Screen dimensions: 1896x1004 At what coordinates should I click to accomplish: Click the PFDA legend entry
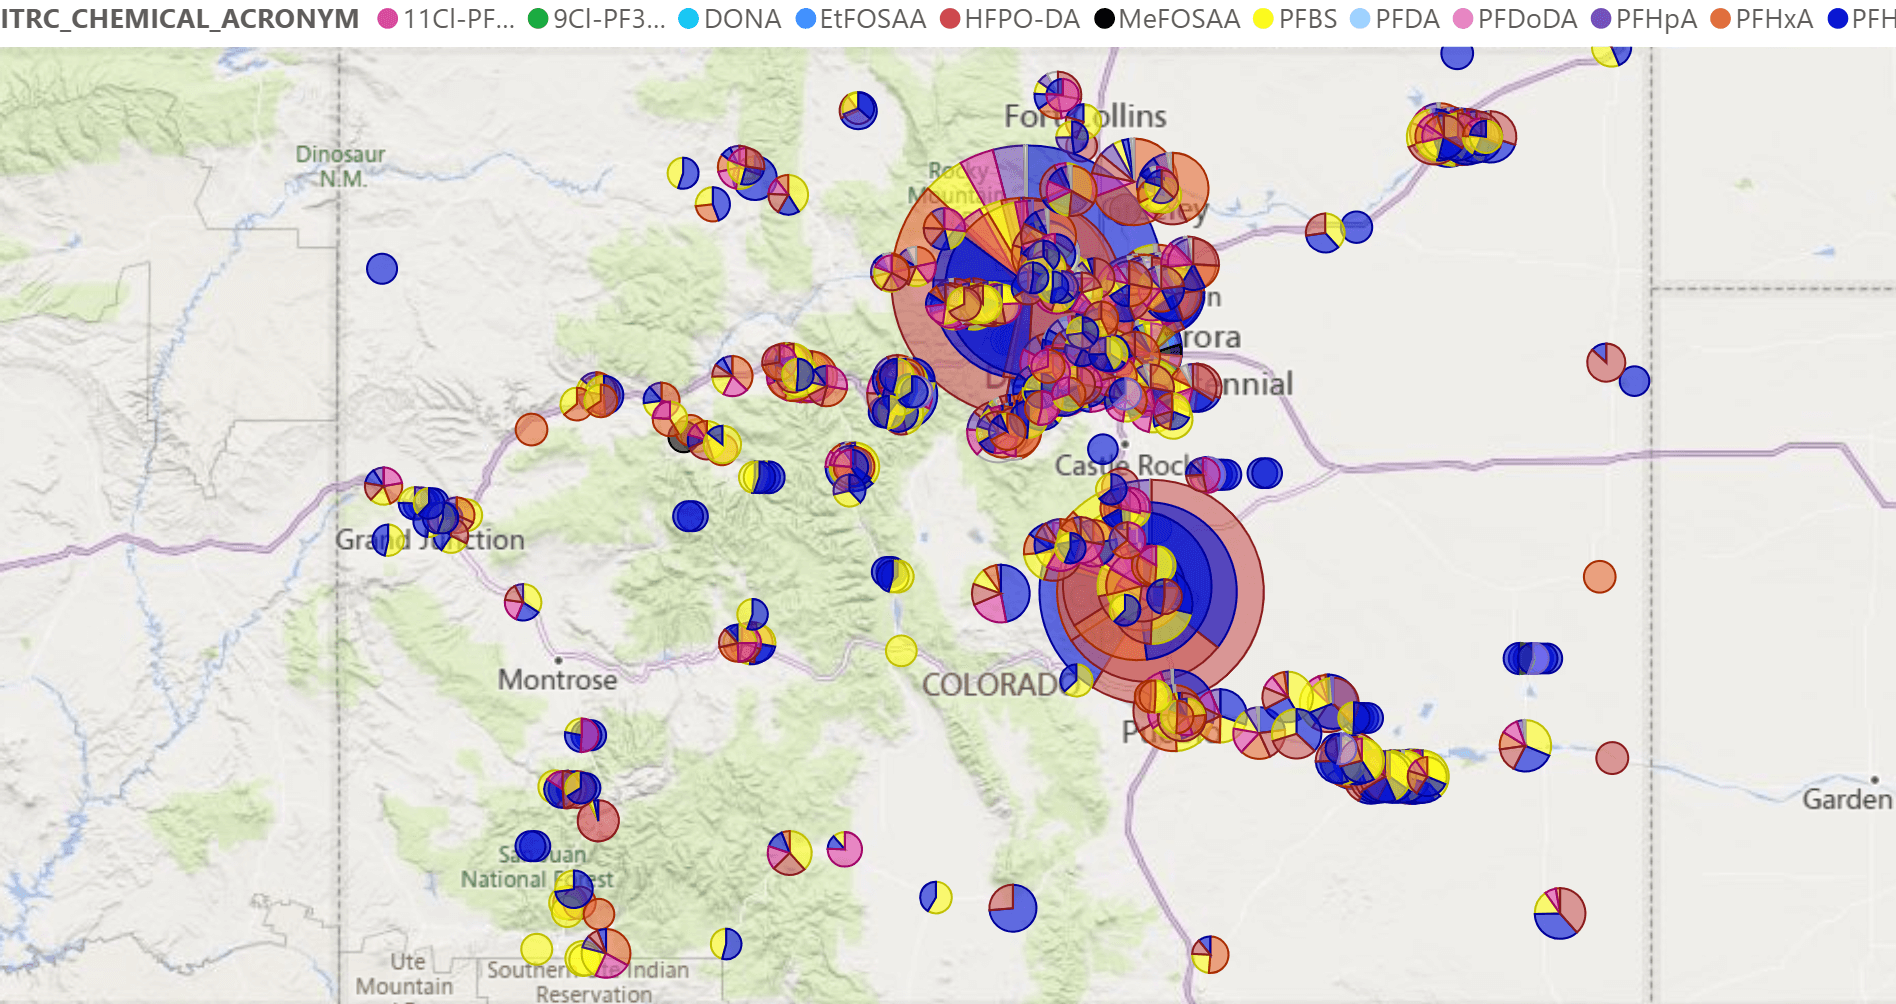(x=1395, y=19)
